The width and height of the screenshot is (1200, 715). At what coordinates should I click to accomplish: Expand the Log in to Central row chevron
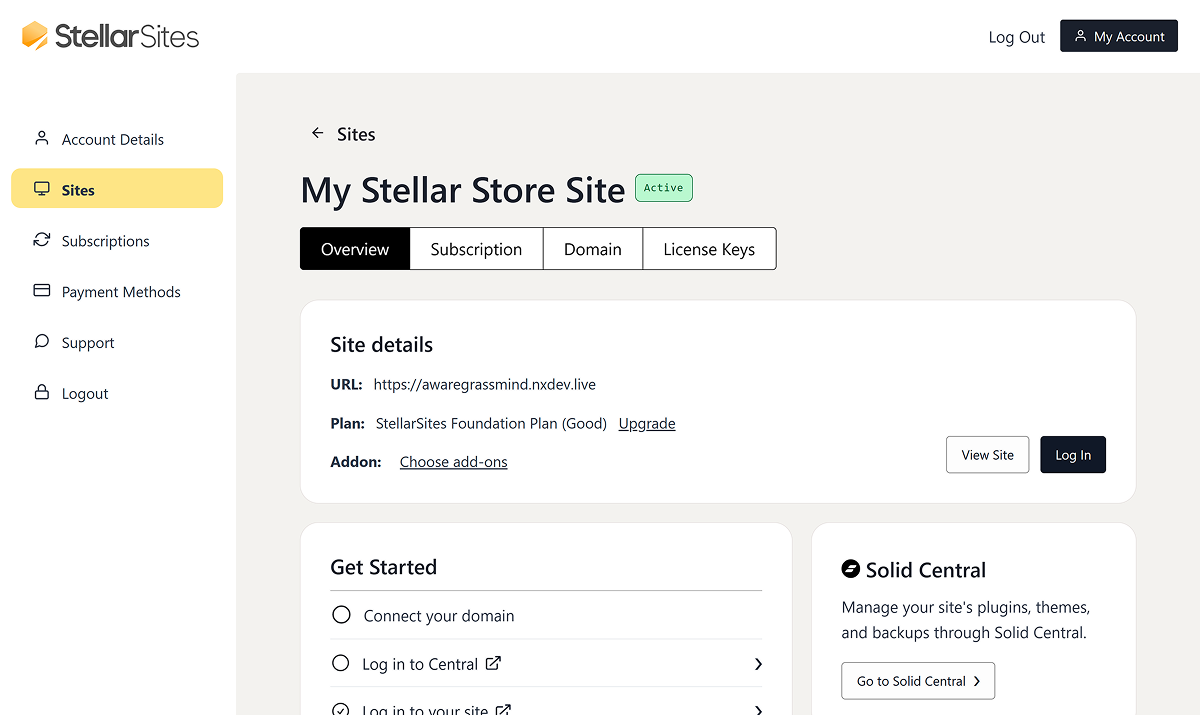tap(757, 663)
